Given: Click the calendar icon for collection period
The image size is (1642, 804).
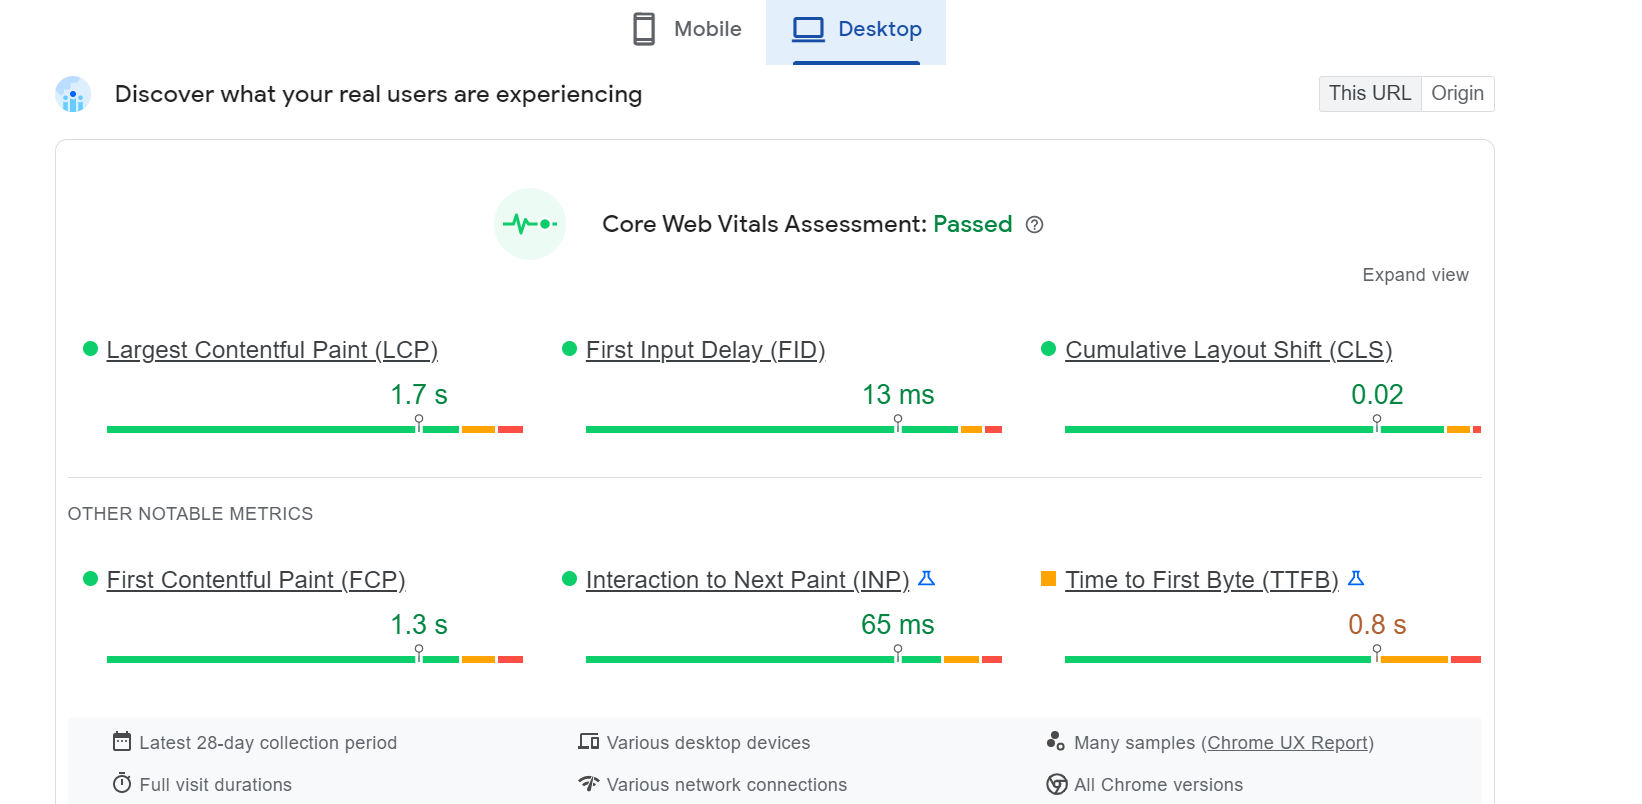Looking at the screenshot, I should (122, 742).
